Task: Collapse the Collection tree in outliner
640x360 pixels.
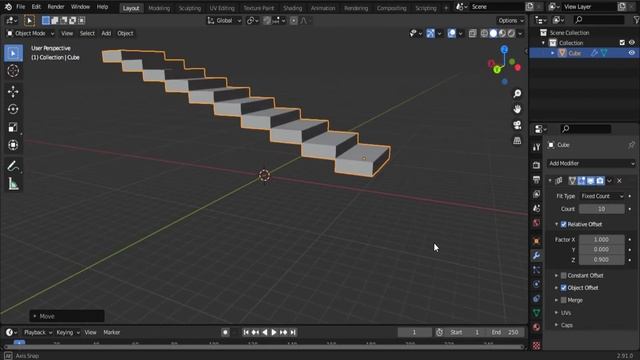Action: click(x=543, y=43)
